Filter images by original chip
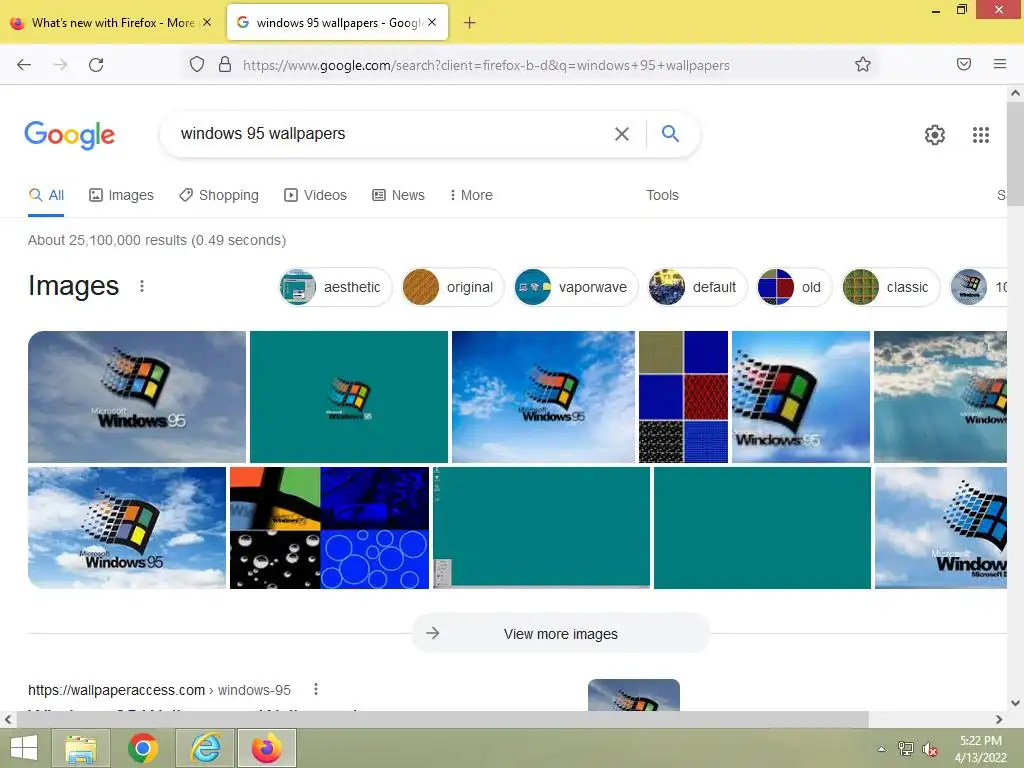The height and width of the screenshot is (768, 1024). tap(453, 287)
